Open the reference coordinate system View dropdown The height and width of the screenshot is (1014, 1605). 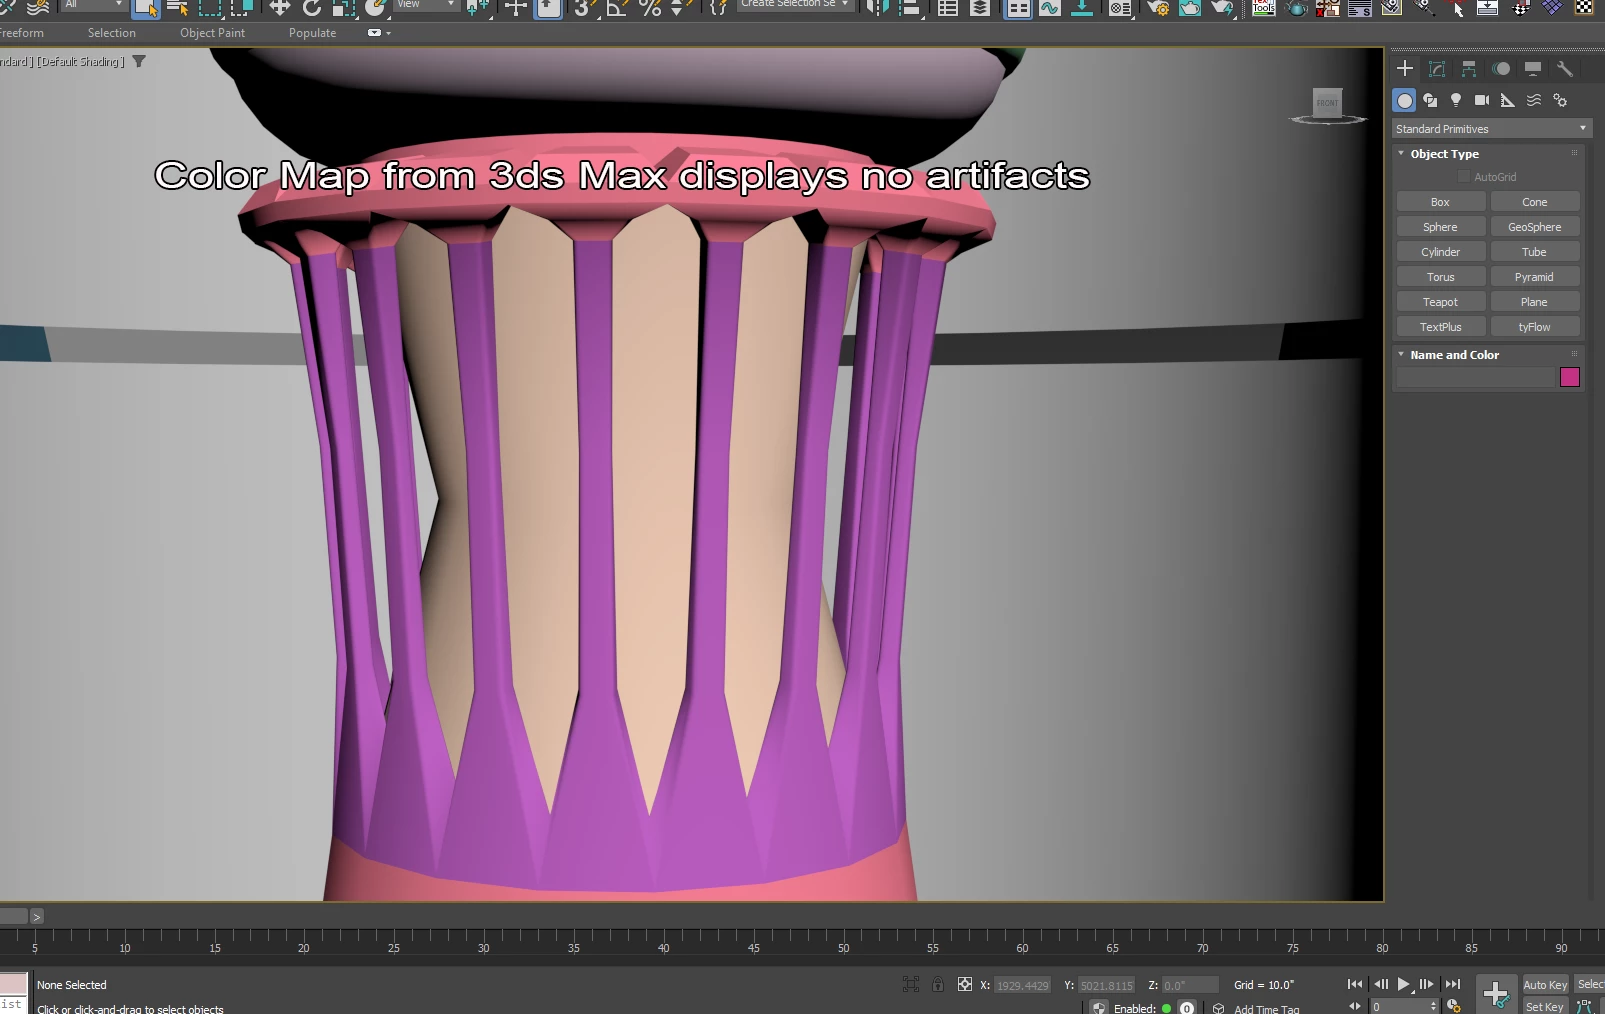[426, 5]
